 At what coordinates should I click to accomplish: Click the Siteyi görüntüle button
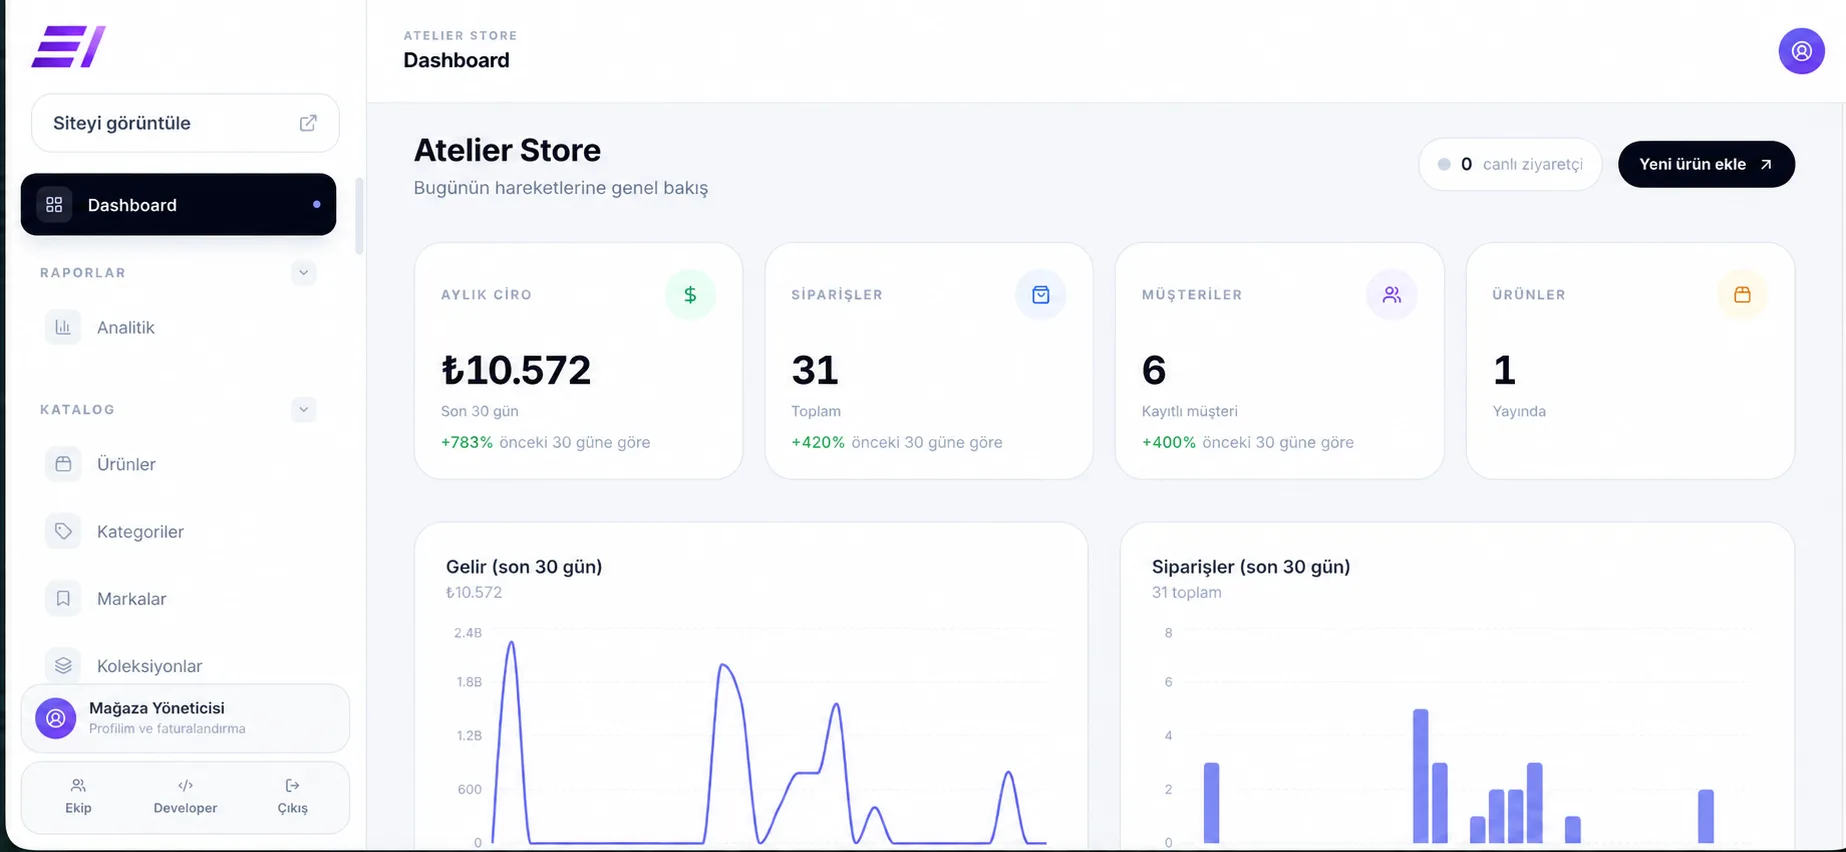[x=185, y=123]
